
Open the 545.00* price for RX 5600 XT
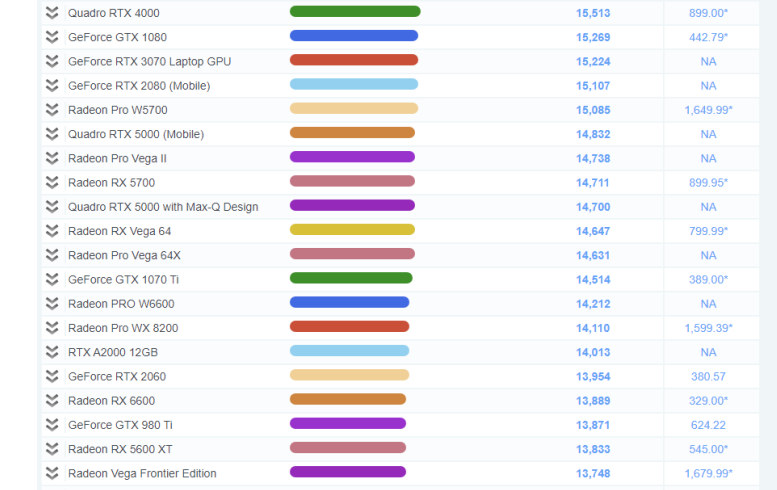(708, 449)
